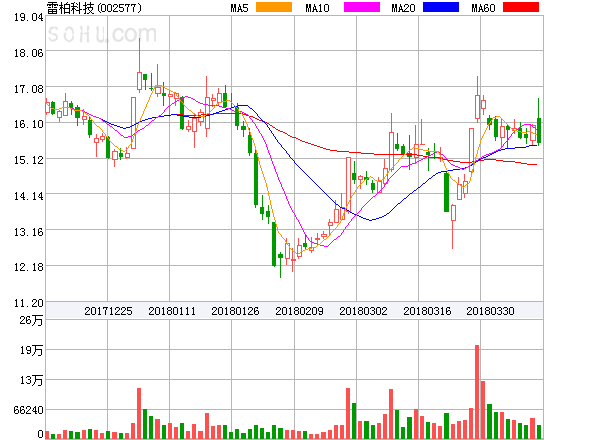Click the 17.08 price axis label
600x440 pixels.
coord(28,89)
